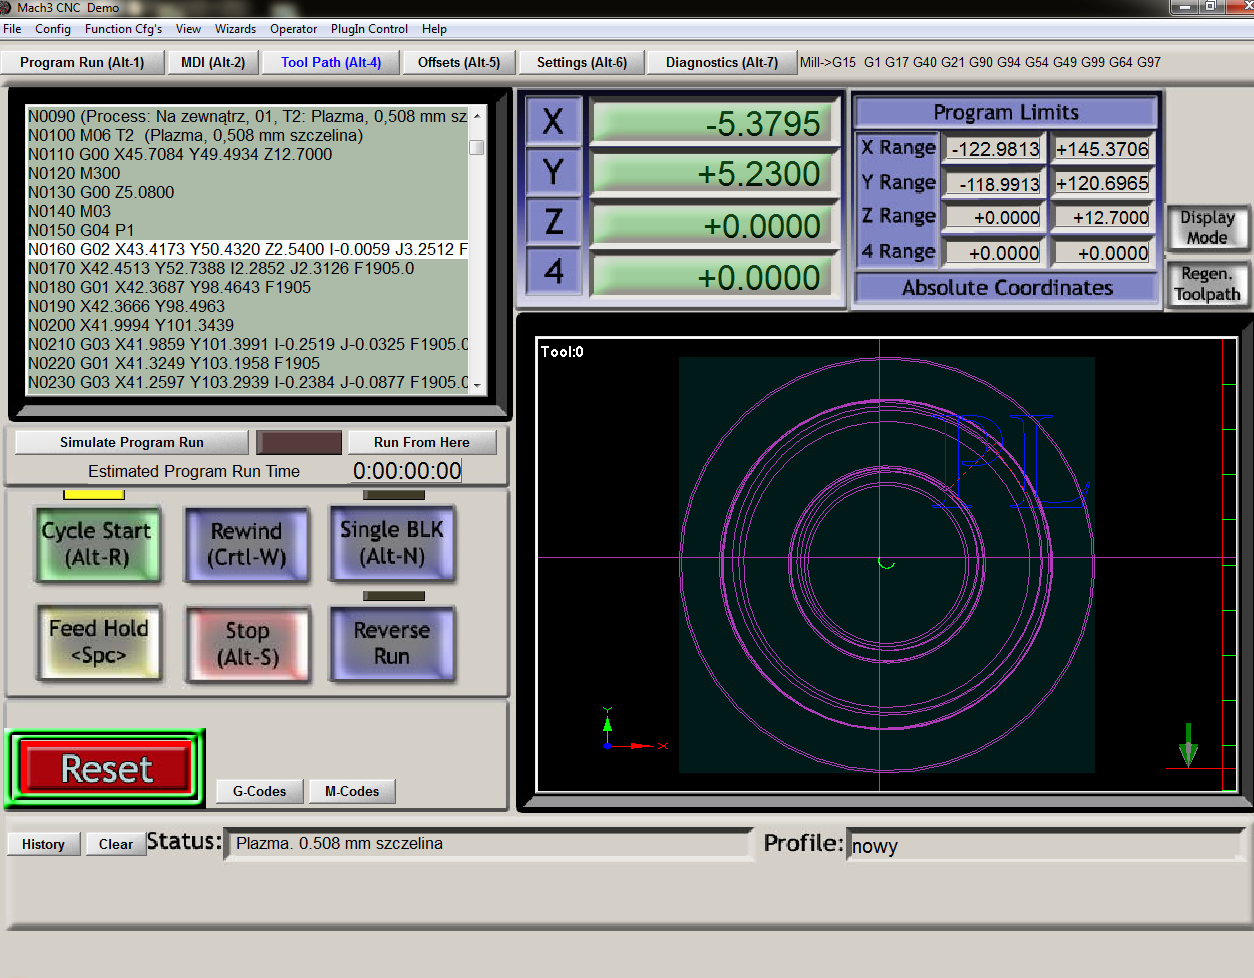Click X Range minimum value -122.9813
Image resolution: width=1254 pixels, height=978 pixels.
(995, 149)
